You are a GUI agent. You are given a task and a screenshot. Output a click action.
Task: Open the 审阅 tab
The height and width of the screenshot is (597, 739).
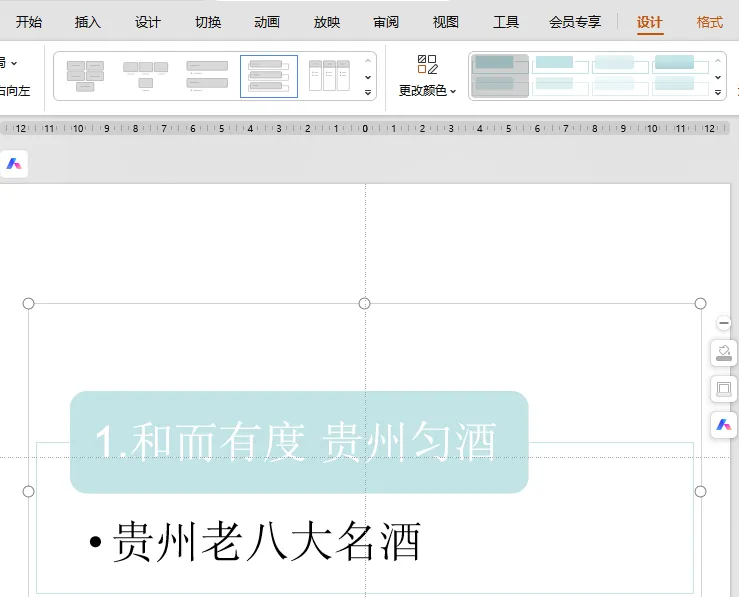(x=386, y=22)
